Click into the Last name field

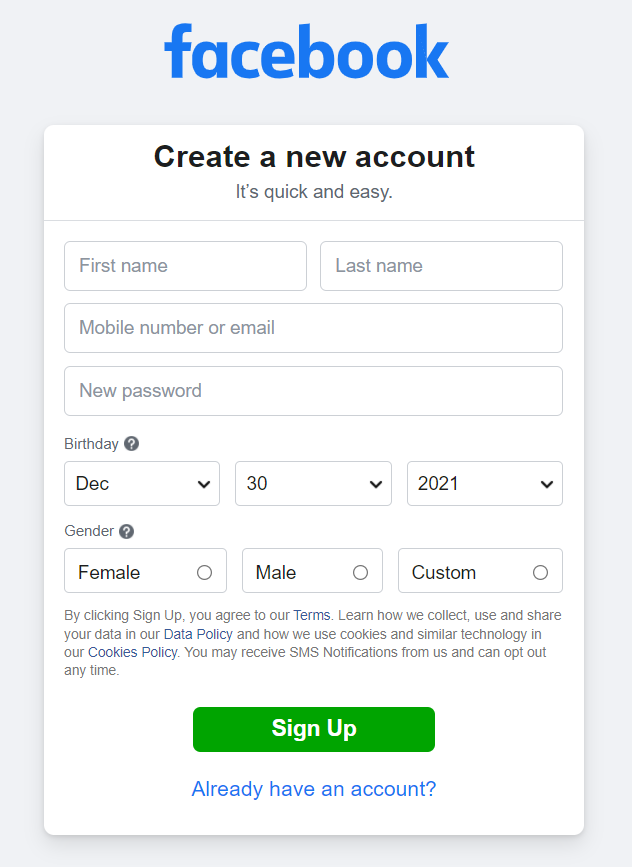(x=441, y=266)
